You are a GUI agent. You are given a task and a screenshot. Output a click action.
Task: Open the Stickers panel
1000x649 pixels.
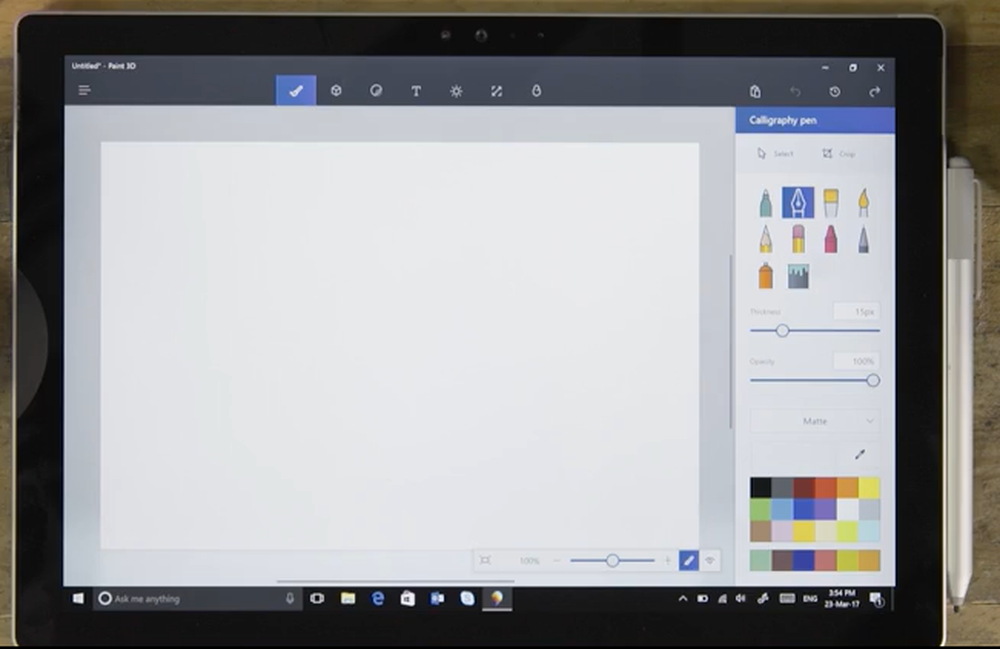375,91
